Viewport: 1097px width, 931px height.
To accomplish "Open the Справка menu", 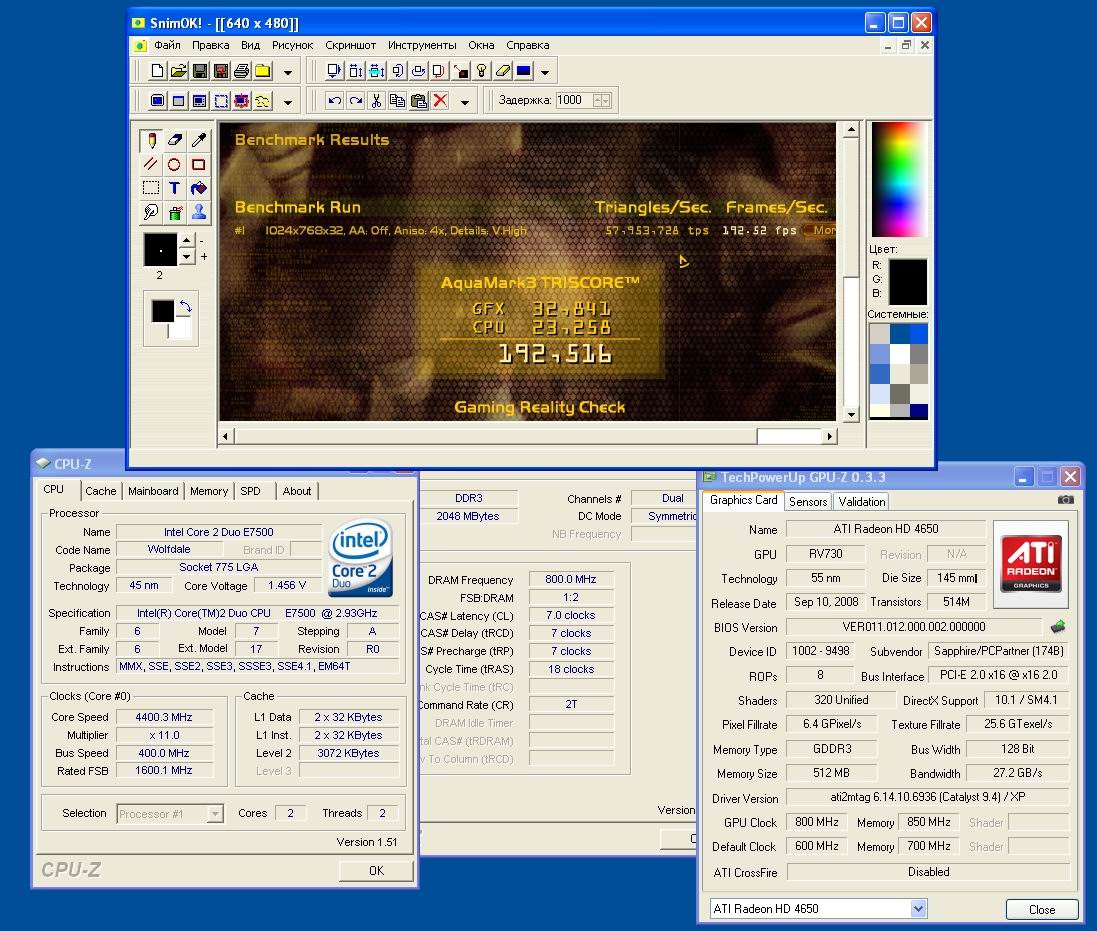I will 528,45.
